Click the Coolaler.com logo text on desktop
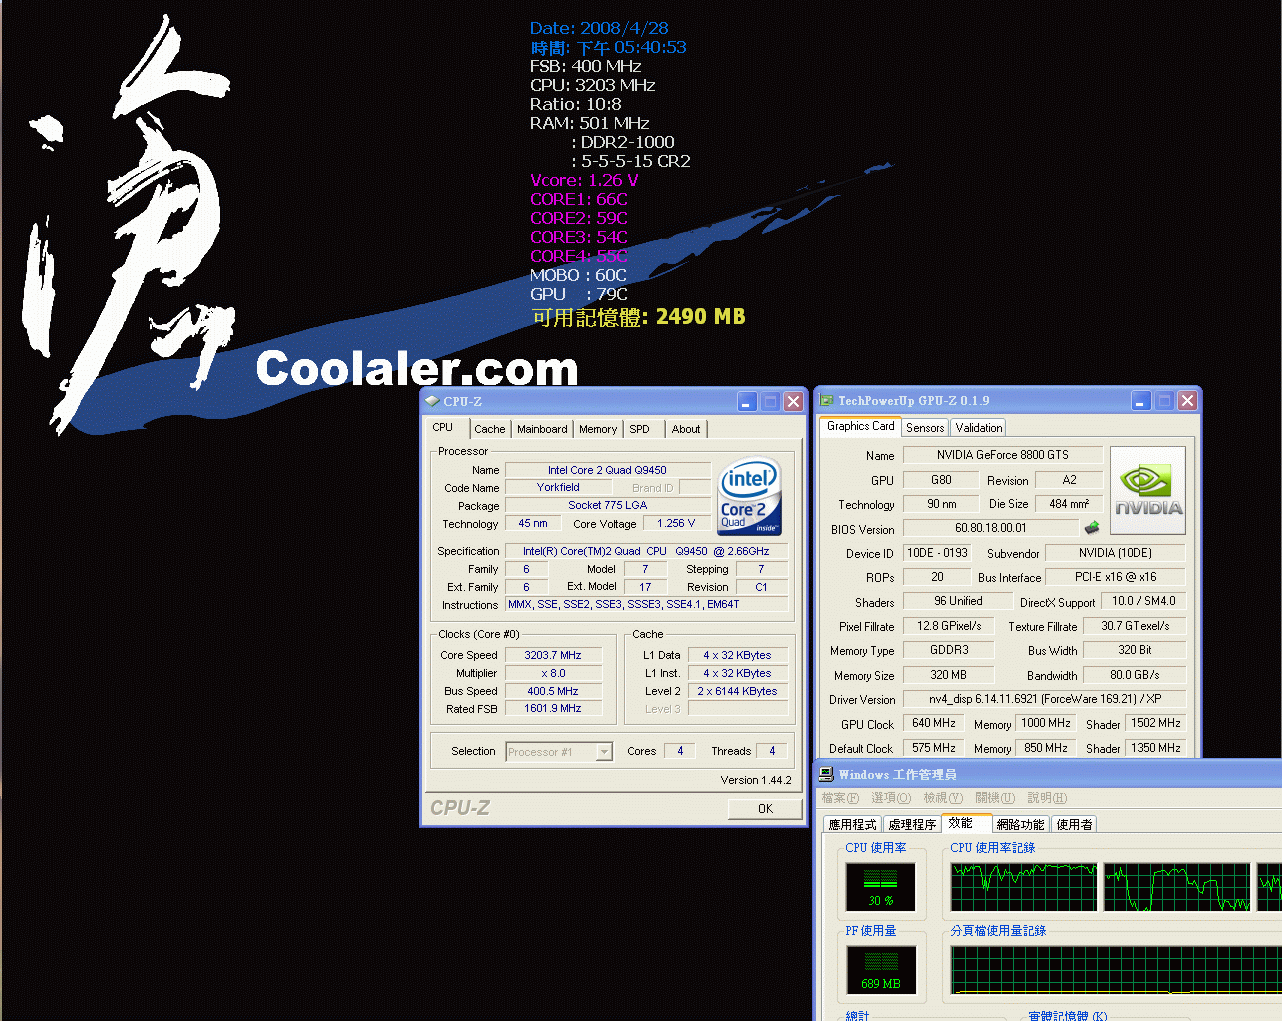This screenshot has width=1282, height=1021. pyautogui.click(x=417, y=369)
